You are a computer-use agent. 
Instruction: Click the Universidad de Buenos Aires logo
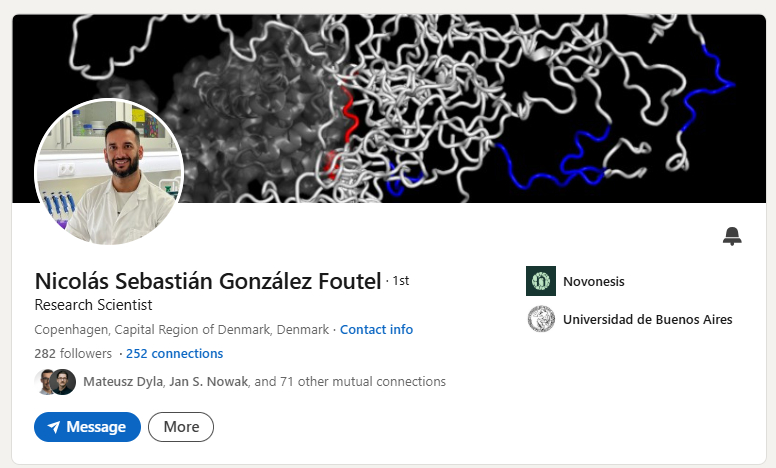(540, 320)
